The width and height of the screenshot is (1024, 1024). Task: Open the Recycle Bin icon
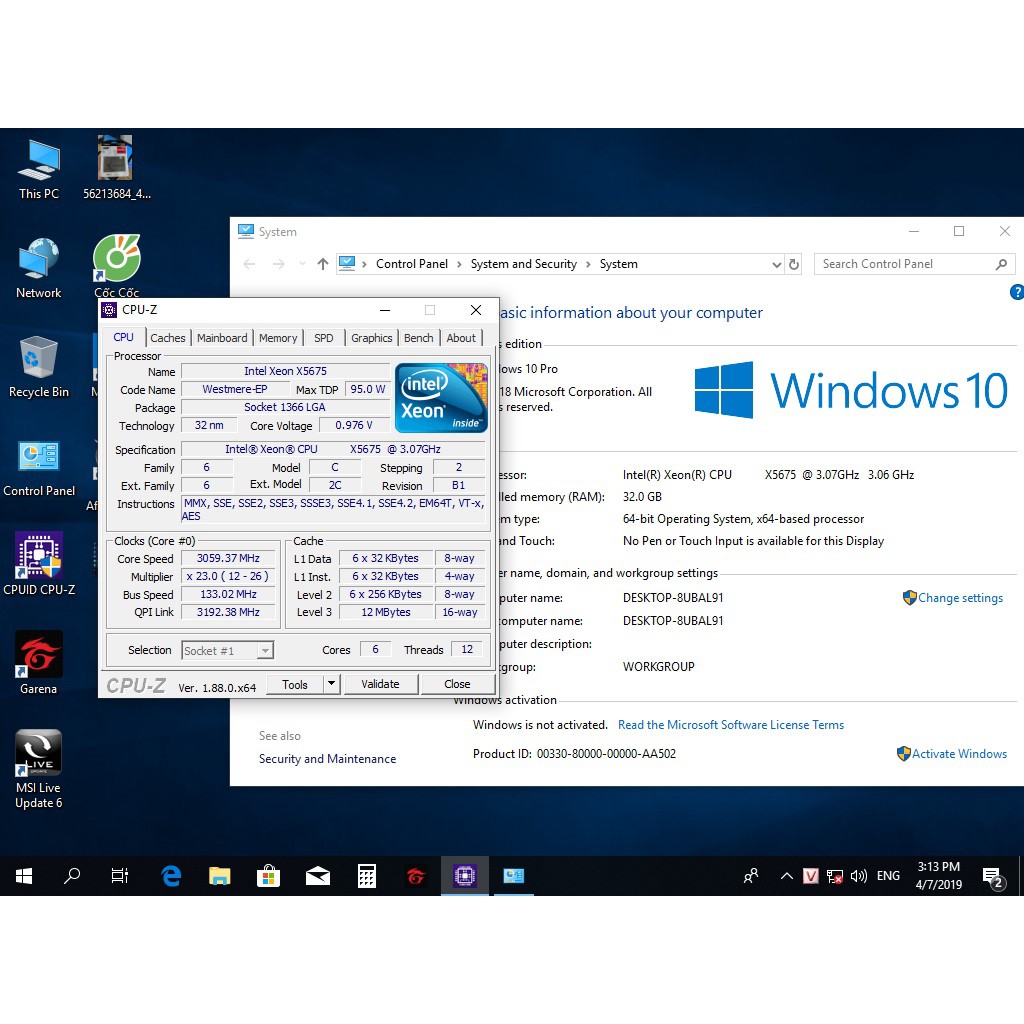pyautogui.click(x=39, y=360)
